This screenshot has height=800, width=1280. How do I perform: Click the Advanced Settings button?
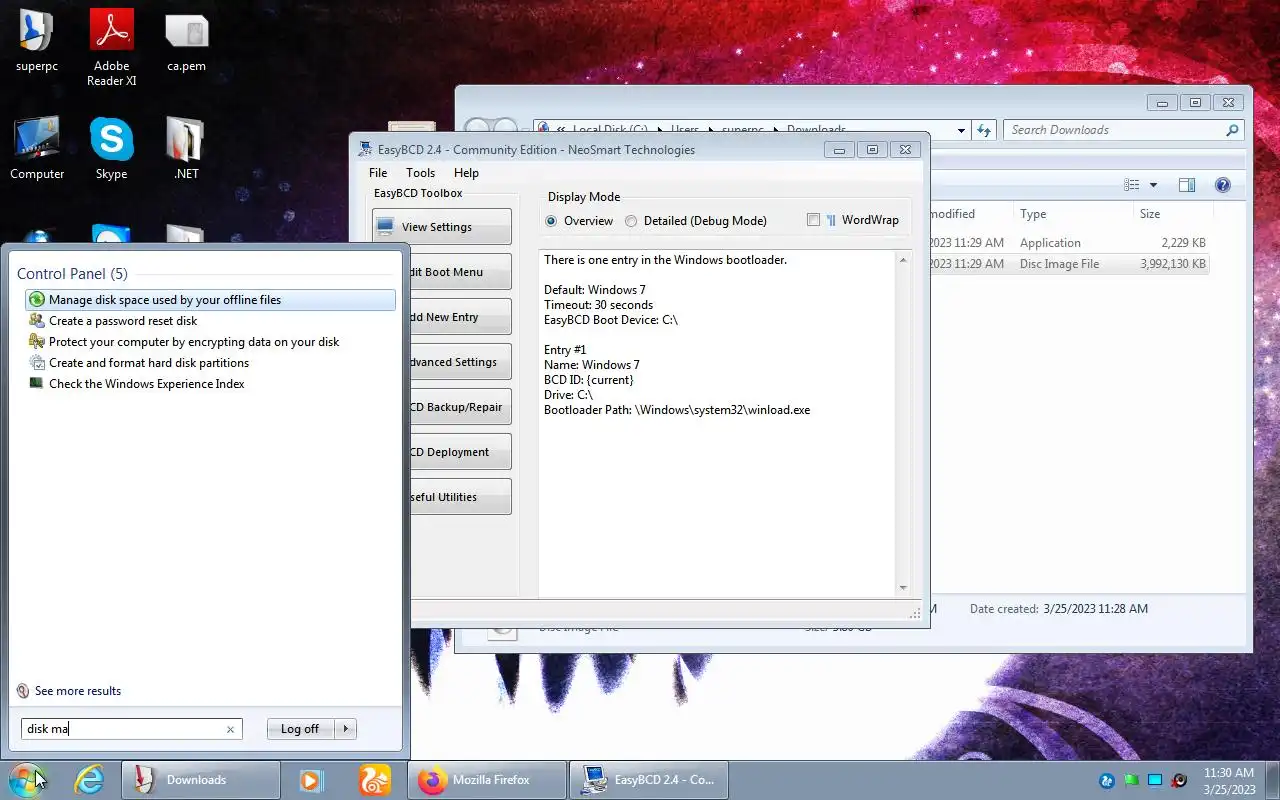460,362
